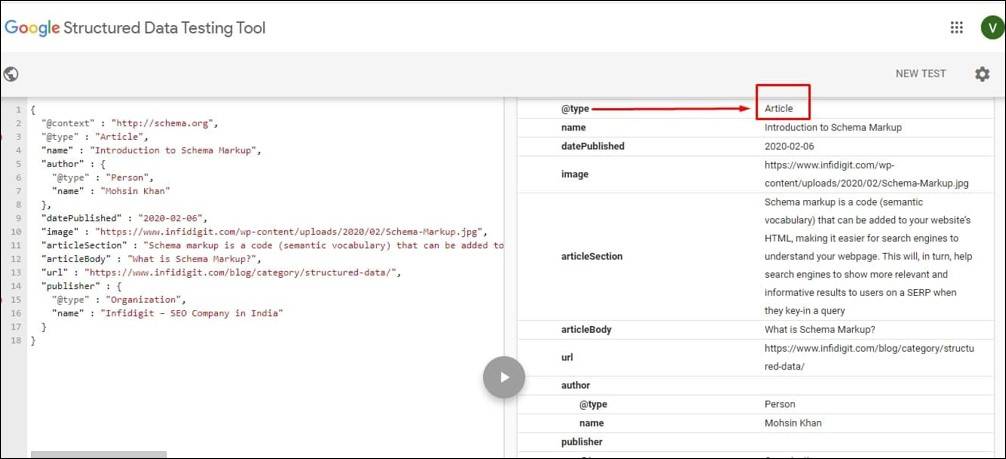This screenshot has height=459, width=1006.
Task: Open the account avatar labeled V
Action: click(991, 28)
